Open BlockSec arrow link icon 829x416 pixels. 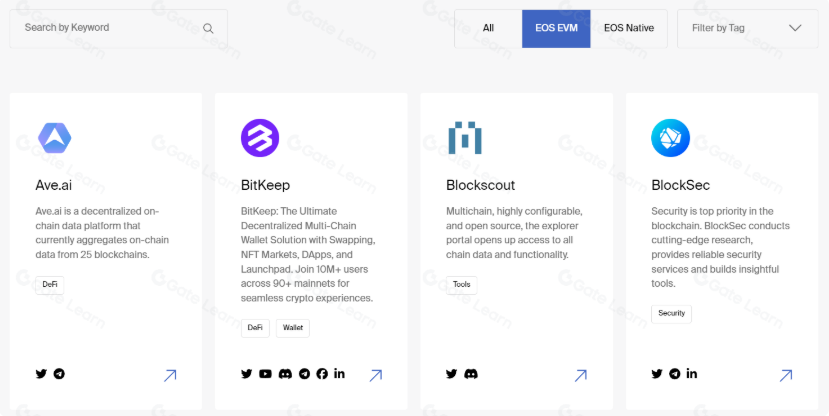coord(786,376)
